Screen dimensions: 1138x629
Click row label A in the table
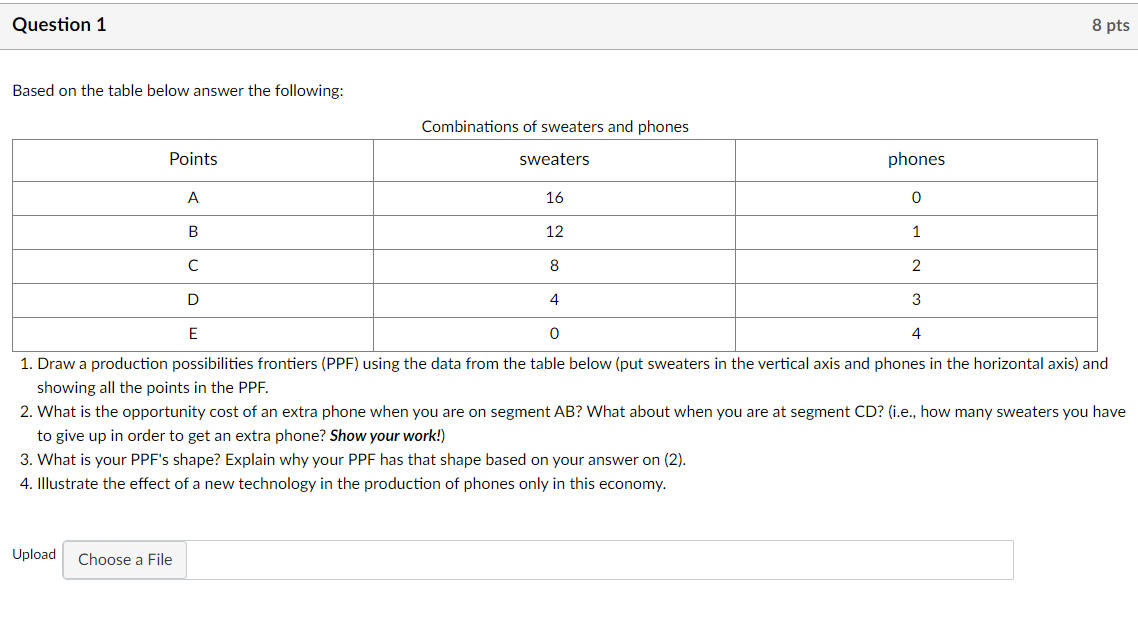(x=193, y=197)
